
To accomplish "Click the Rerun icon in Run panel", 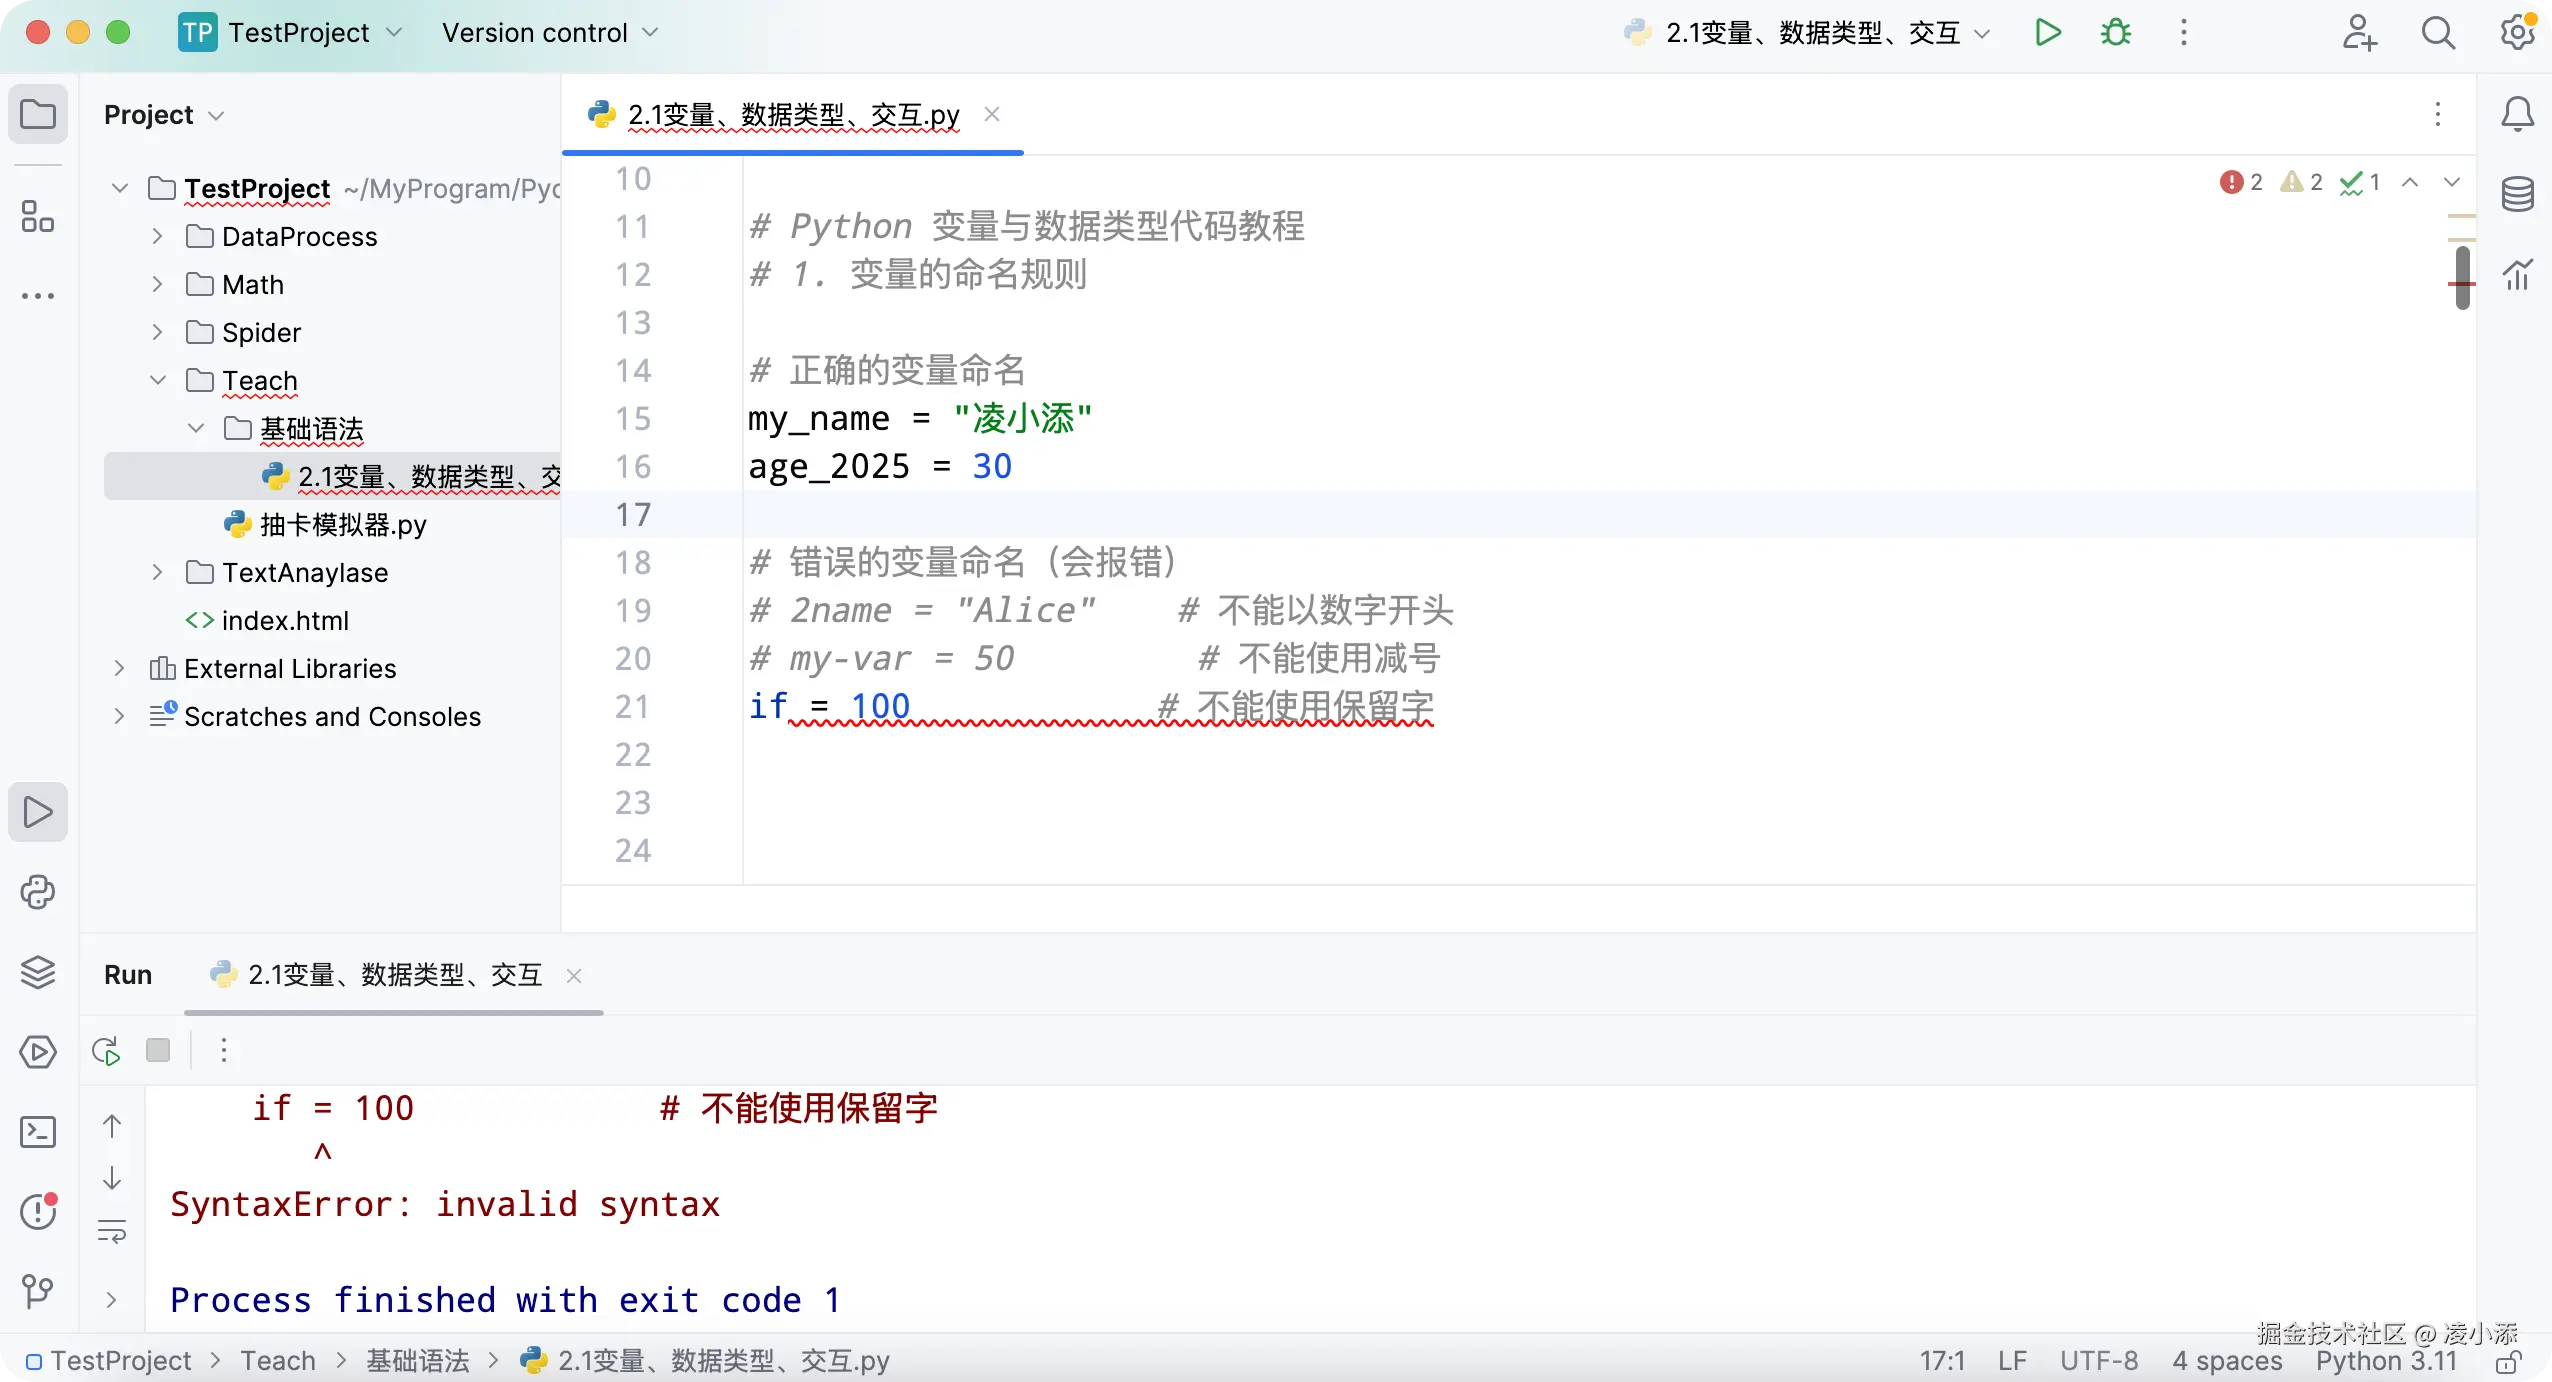I will [106, 1051].
